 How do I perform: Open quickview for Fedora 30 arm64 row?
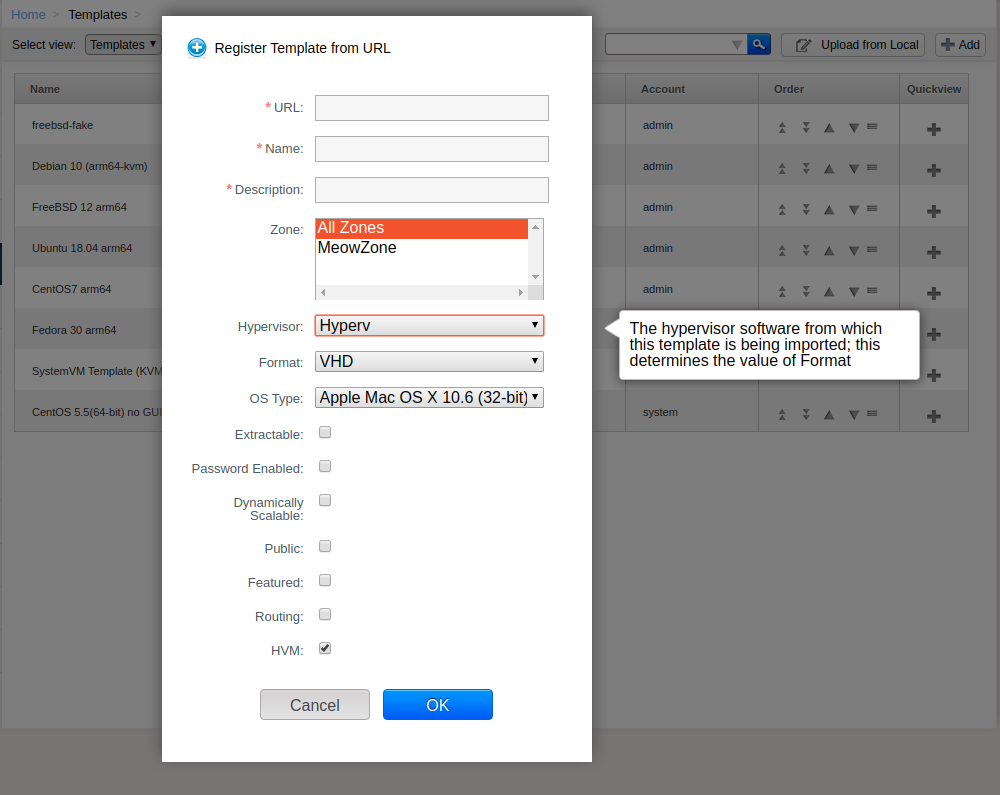tap(934, 334)
